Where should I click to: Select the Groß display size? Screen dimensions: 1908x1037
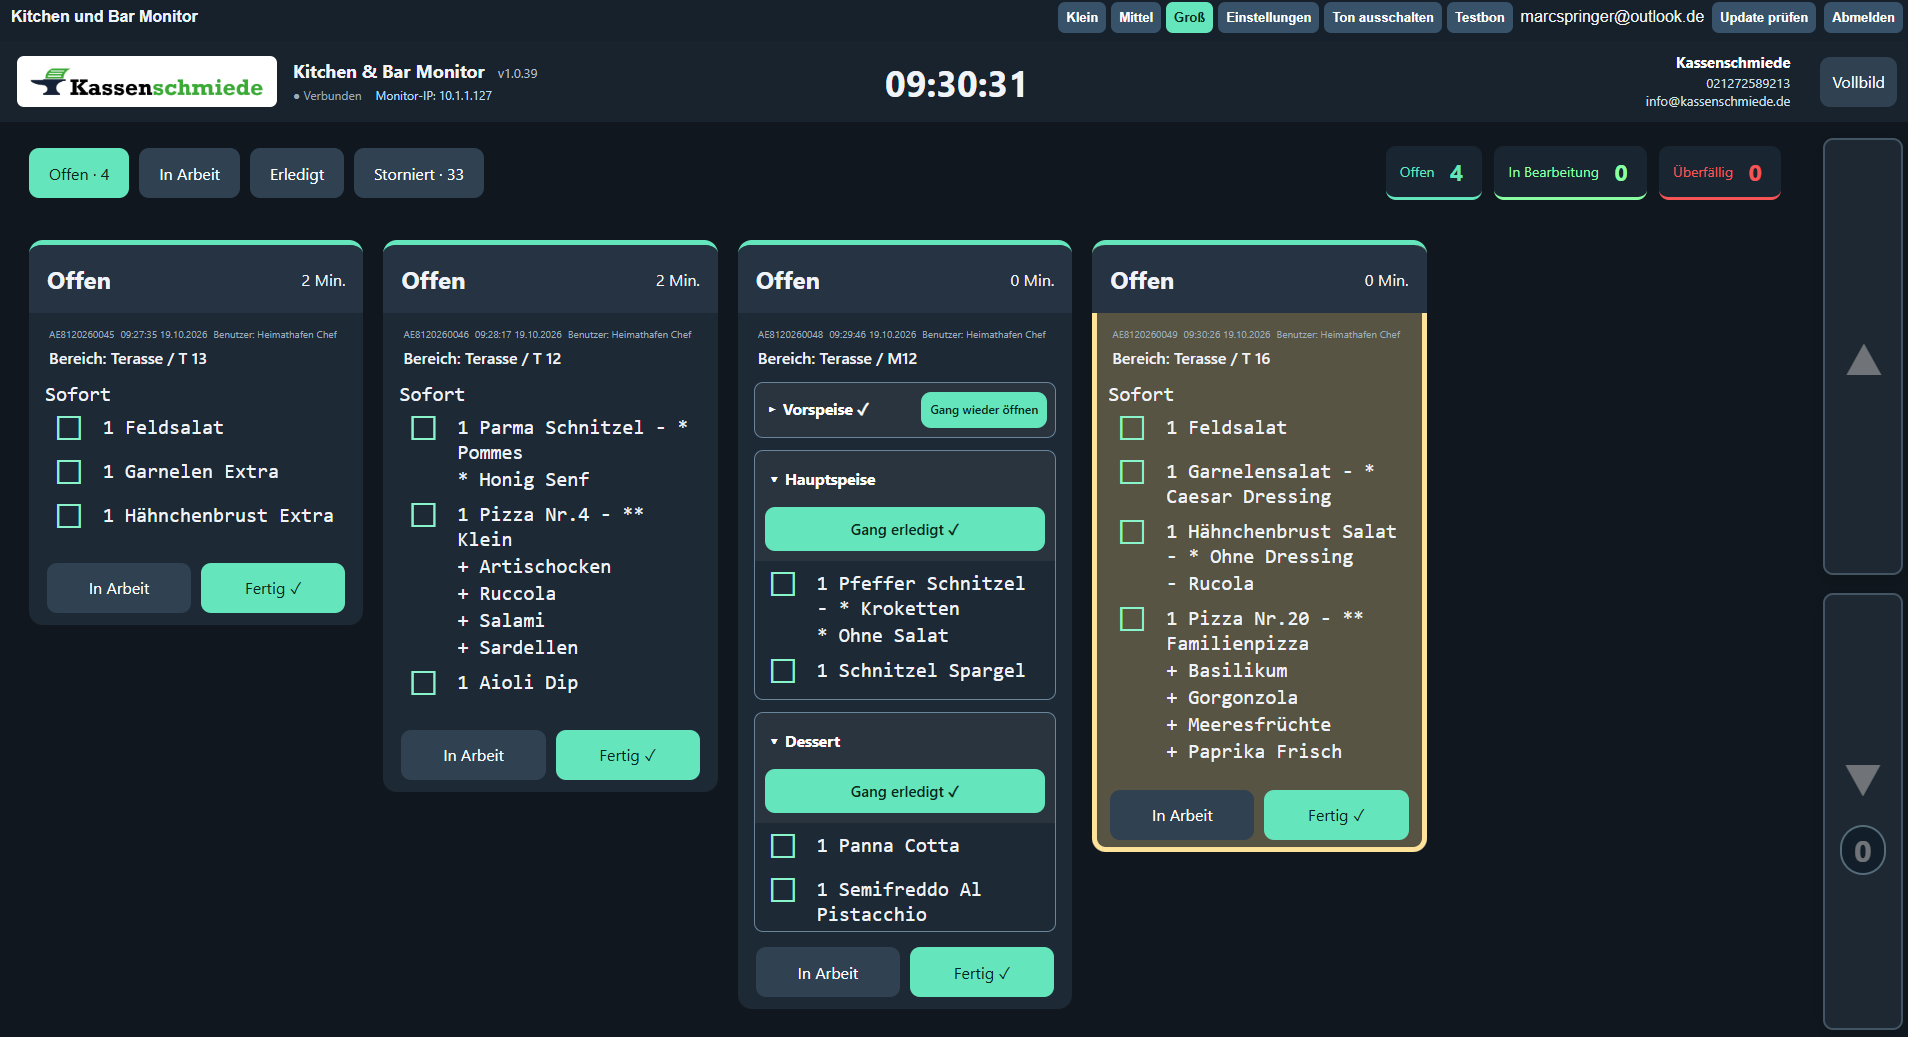click(1189, 17)
